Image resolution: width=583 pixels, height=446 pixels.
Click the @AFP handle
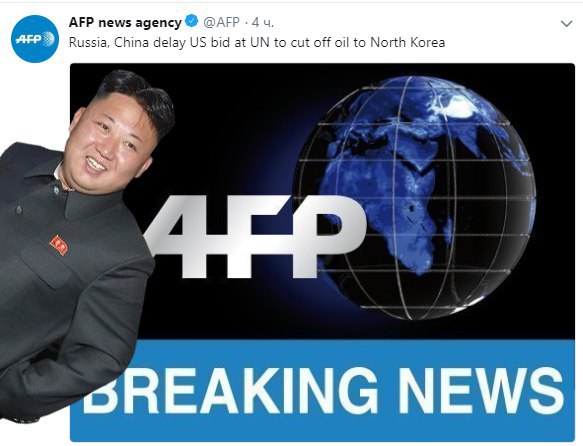[x=221, y=22]
